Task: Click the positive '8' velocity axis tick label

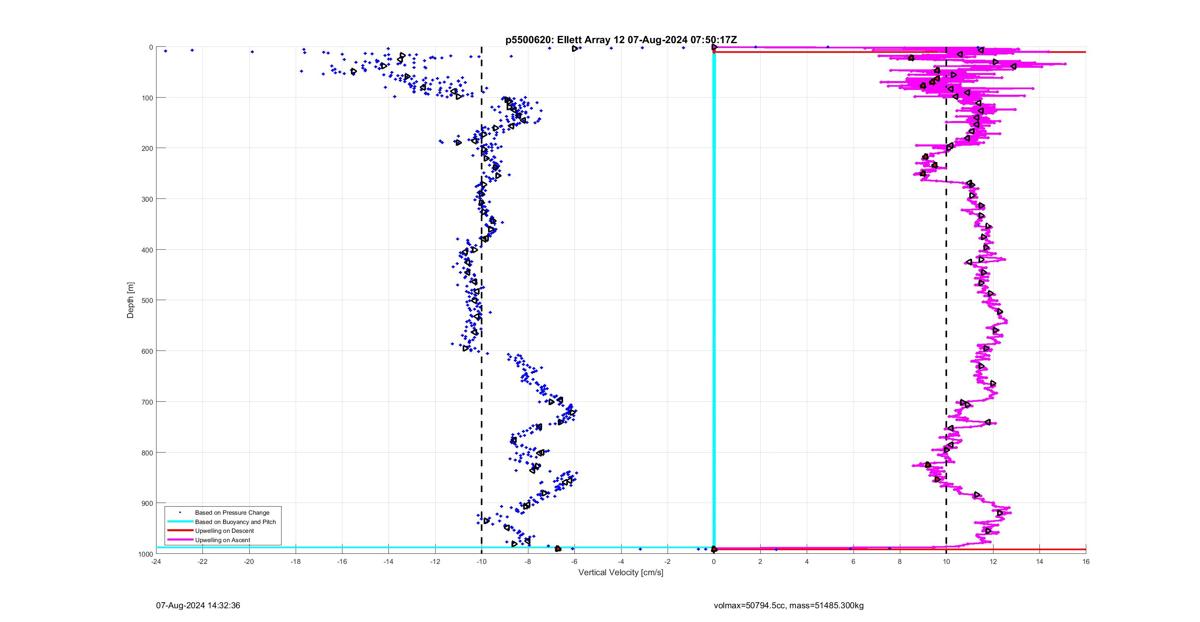Action: [x=900, y=561]
